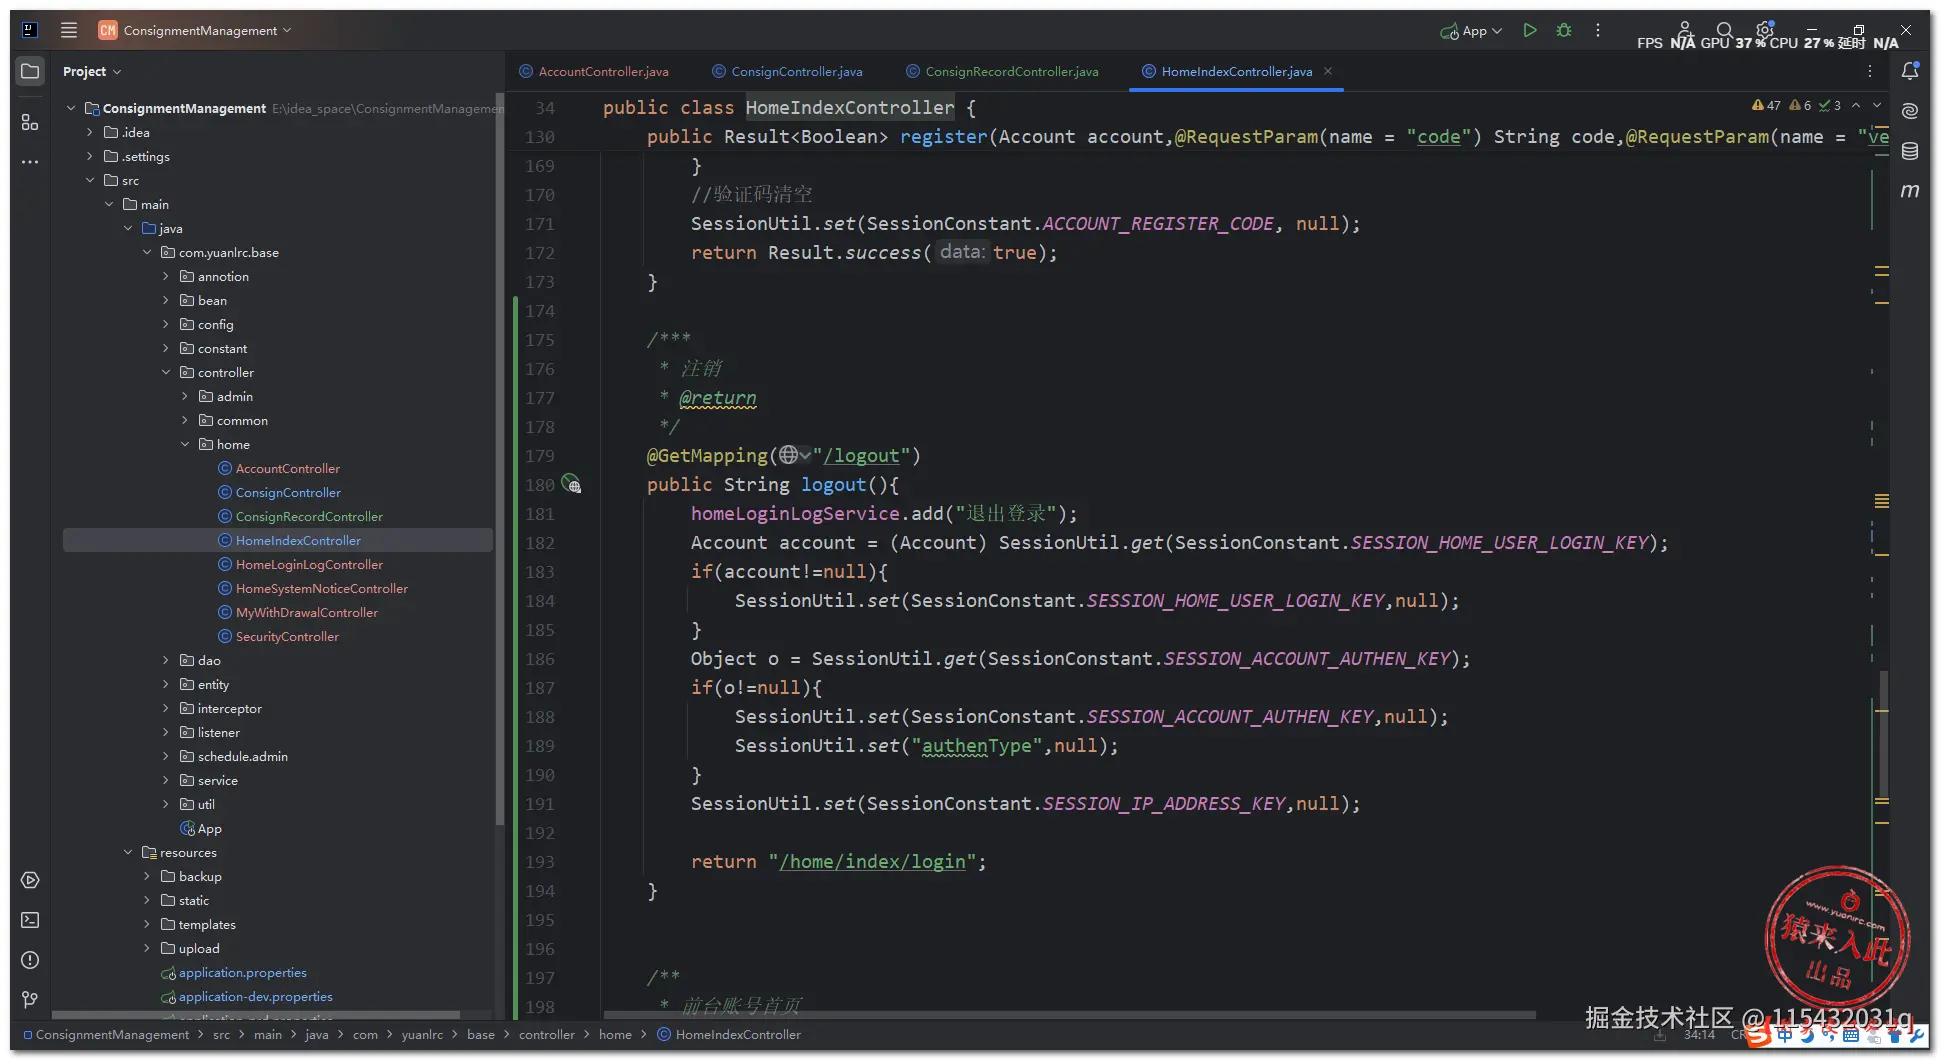The image size is (1941, 1061).
Task: Open the Database tool window
Action: point(1910,151)
